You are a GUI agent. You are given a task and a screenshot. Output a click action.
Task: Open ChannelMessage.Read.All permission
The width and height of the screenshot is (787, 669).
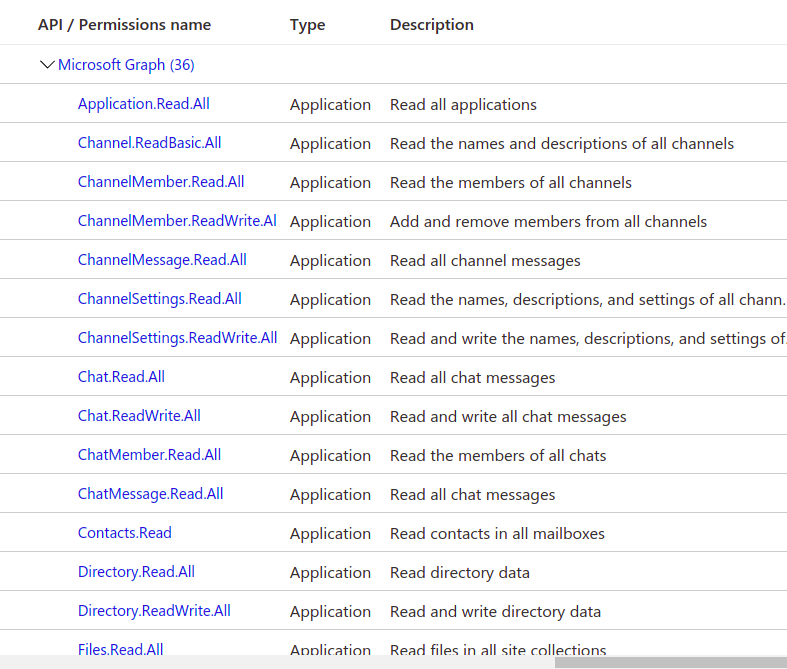162,260
